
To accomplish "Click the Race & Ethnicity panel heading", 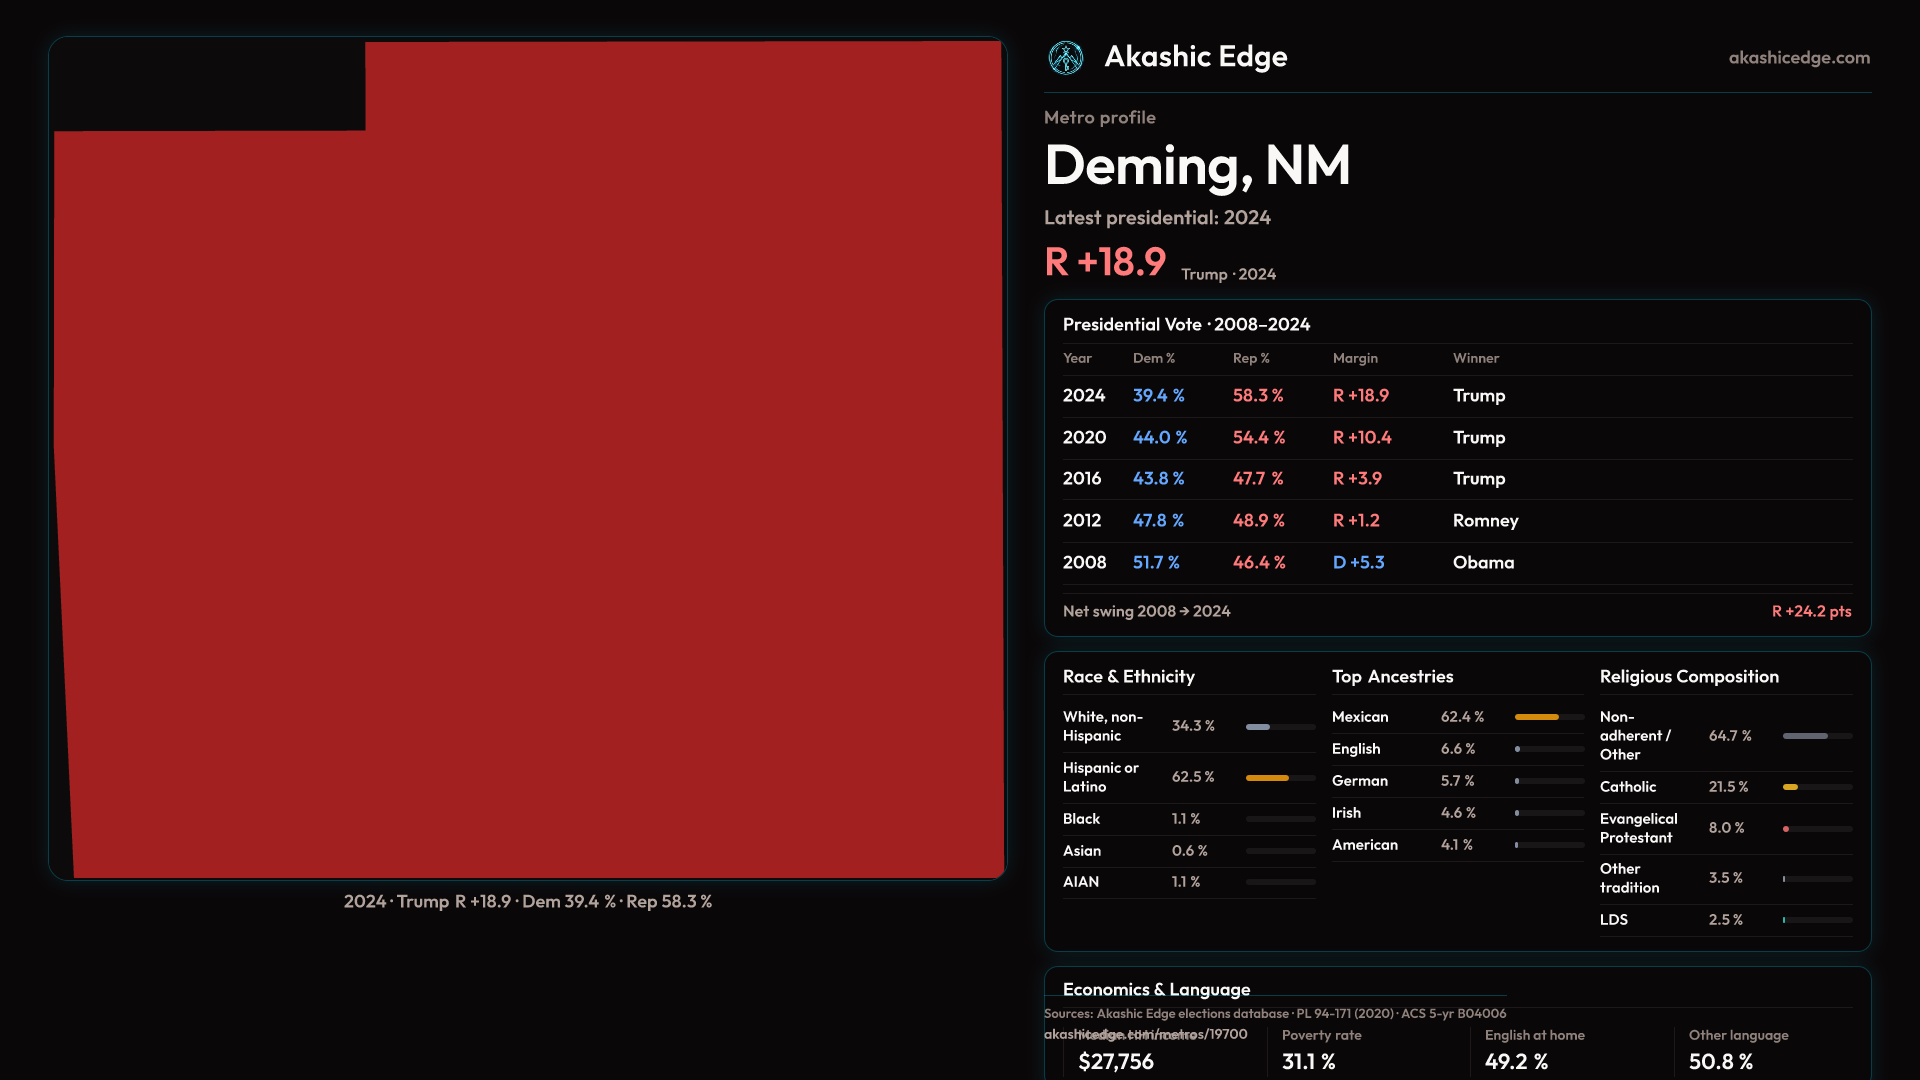I will click(x=1128, y=677).
